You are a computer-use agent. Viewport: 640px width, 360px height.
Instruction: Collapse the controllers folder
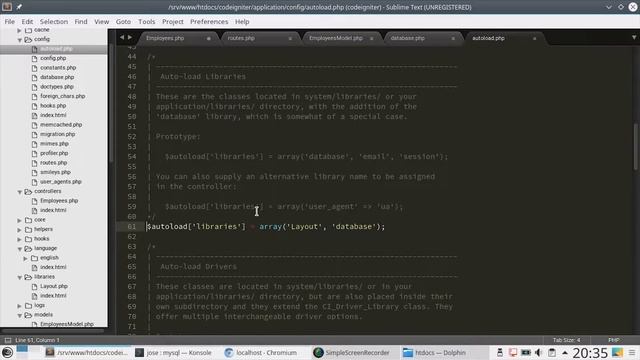click(x=20, y=192)
